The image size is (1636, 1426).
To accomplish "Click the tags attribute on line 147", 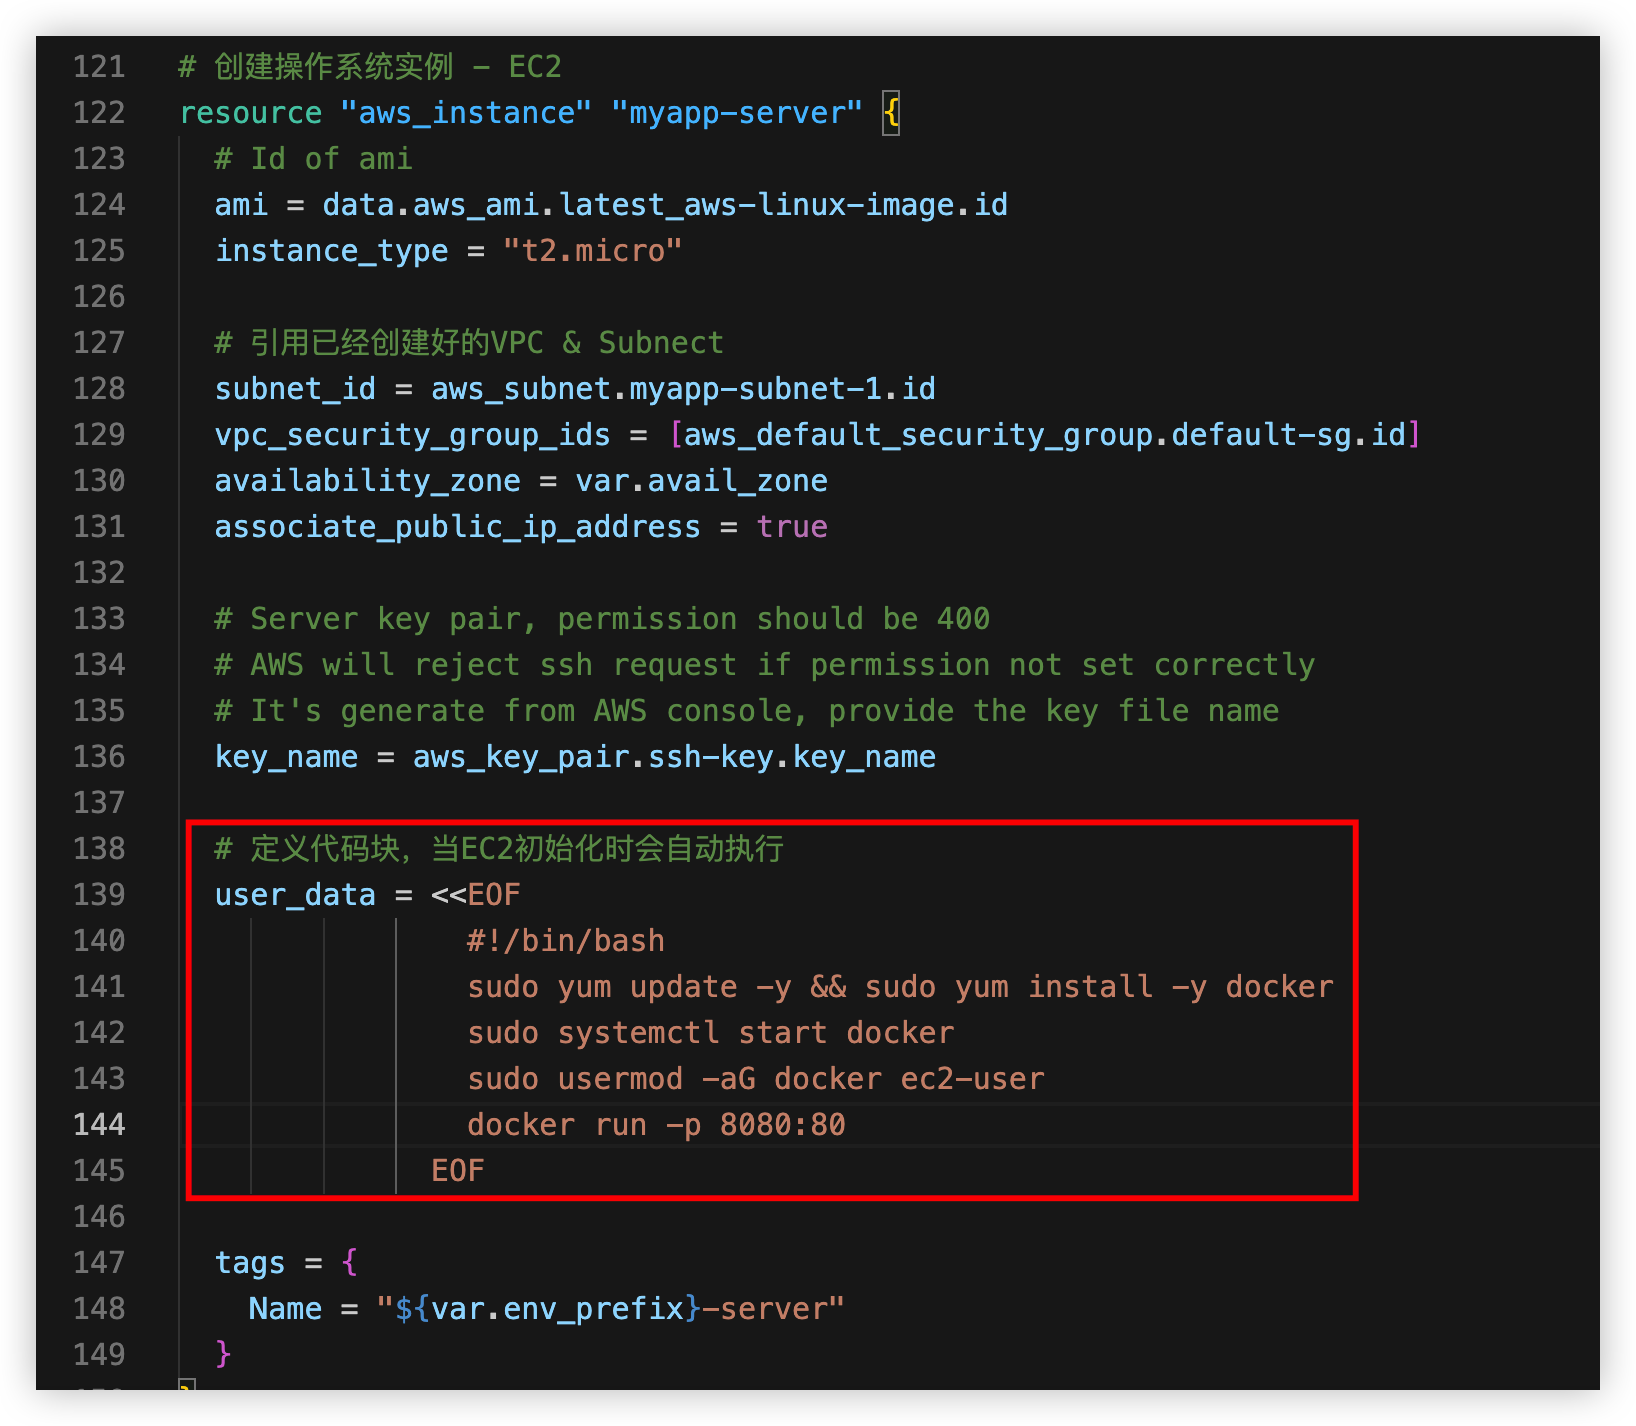I will (x=250, y=1263).
